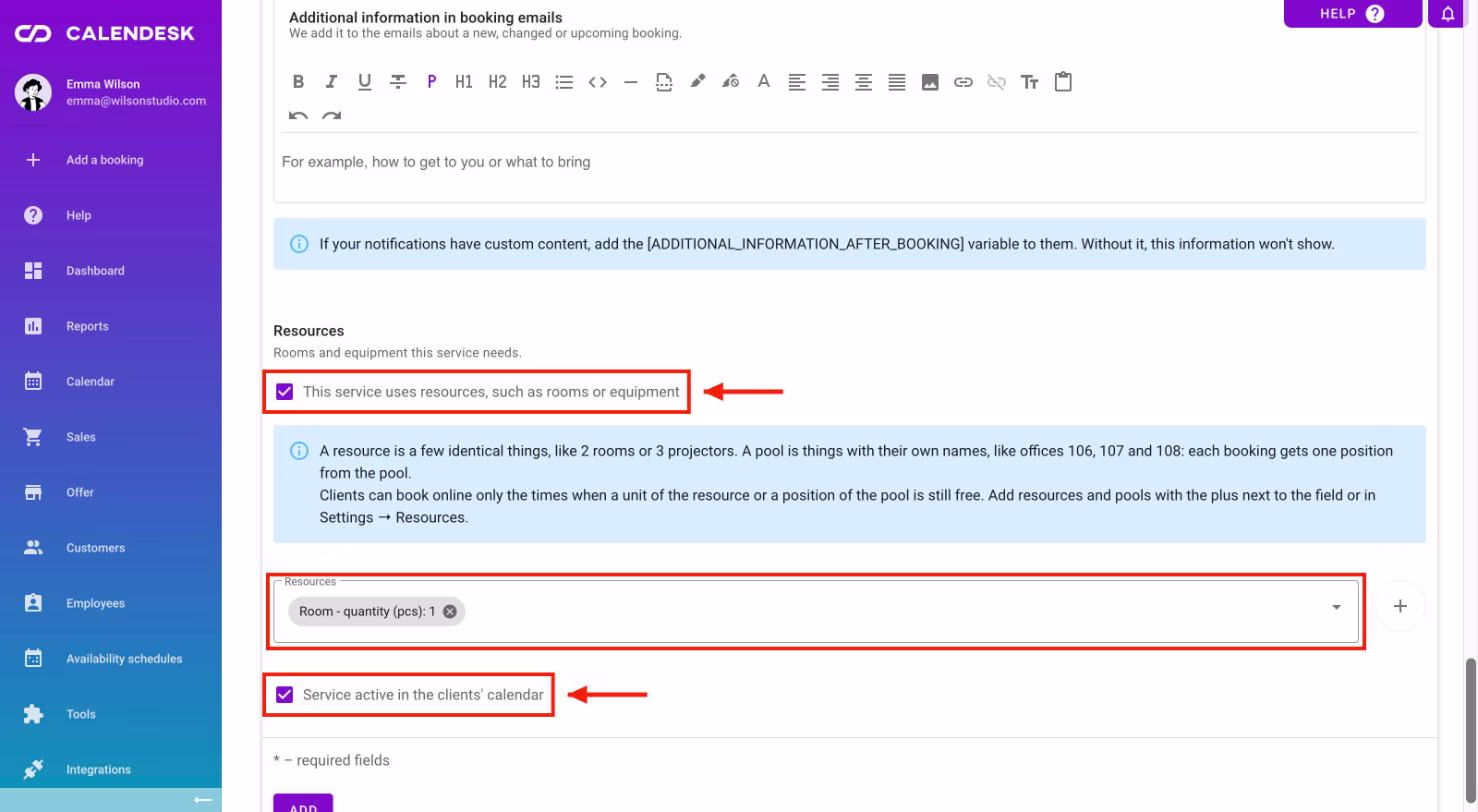Apply strikethrough formatting
This screenshot has height=812, width=1478.
[x=398, y=82]
